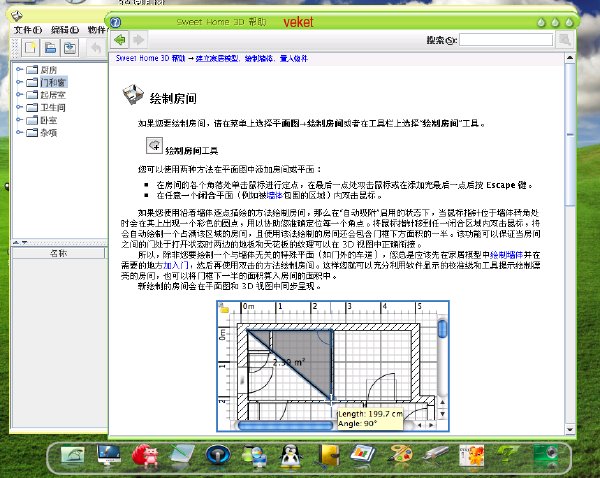Open the Sweet Home 3D 帮助 breadcrumb link
The height and width of the screenshot is (478, 600).
[x=150, y=58]
